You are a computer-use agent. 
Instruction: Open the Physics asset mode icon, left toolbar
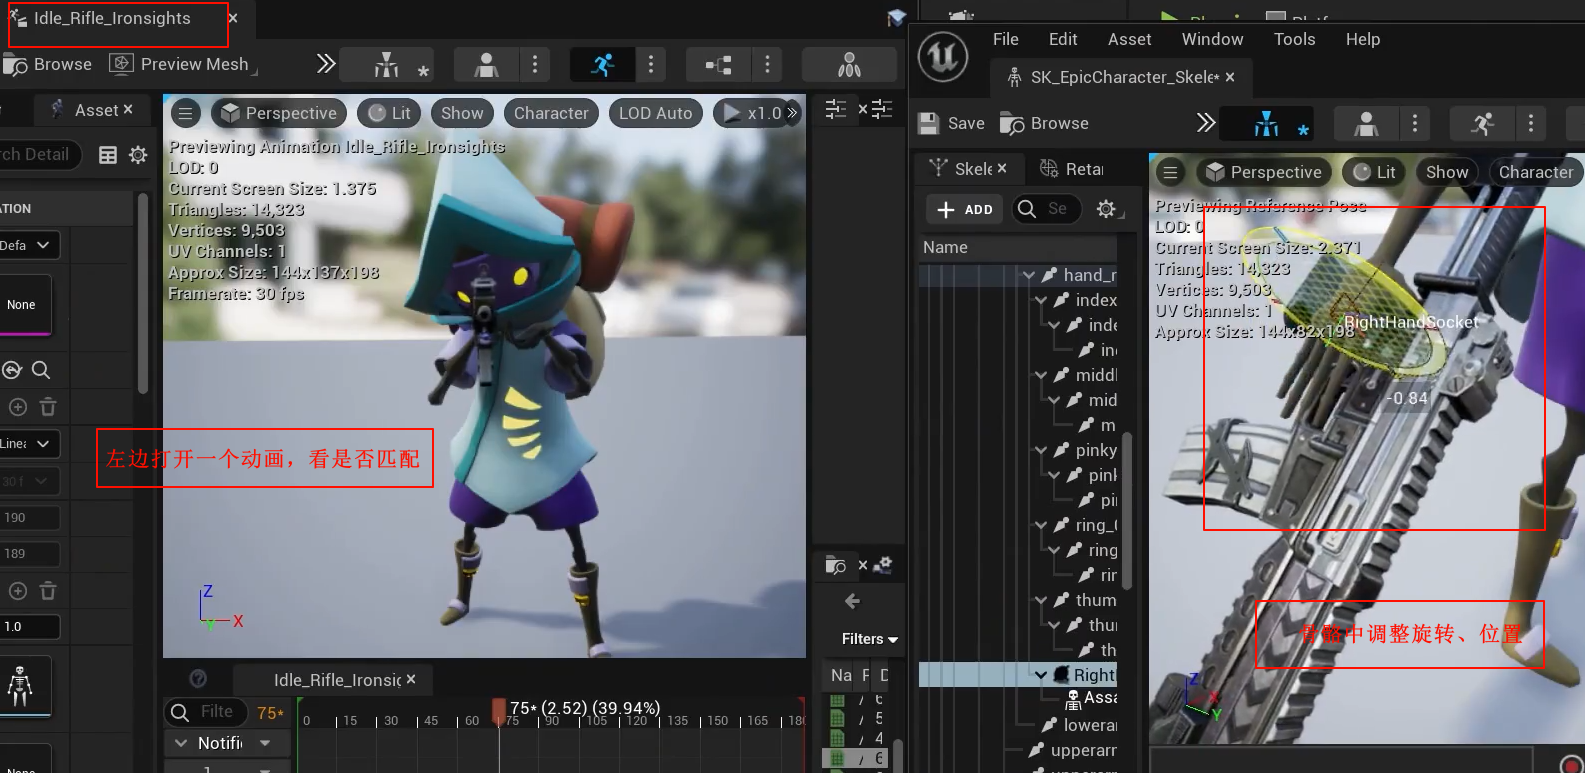849,65
